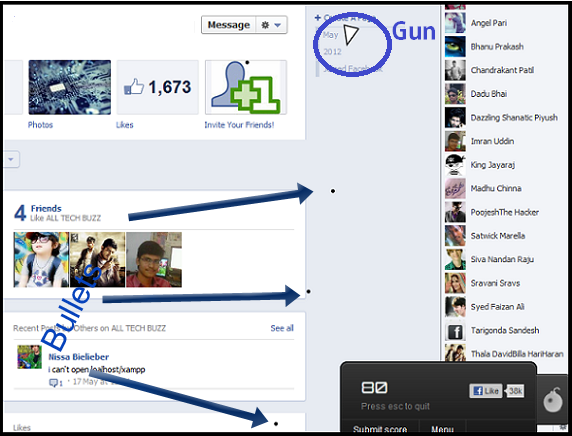572x436 pixels.
Task: Click the 38k like count bubble
Action: 515,391
